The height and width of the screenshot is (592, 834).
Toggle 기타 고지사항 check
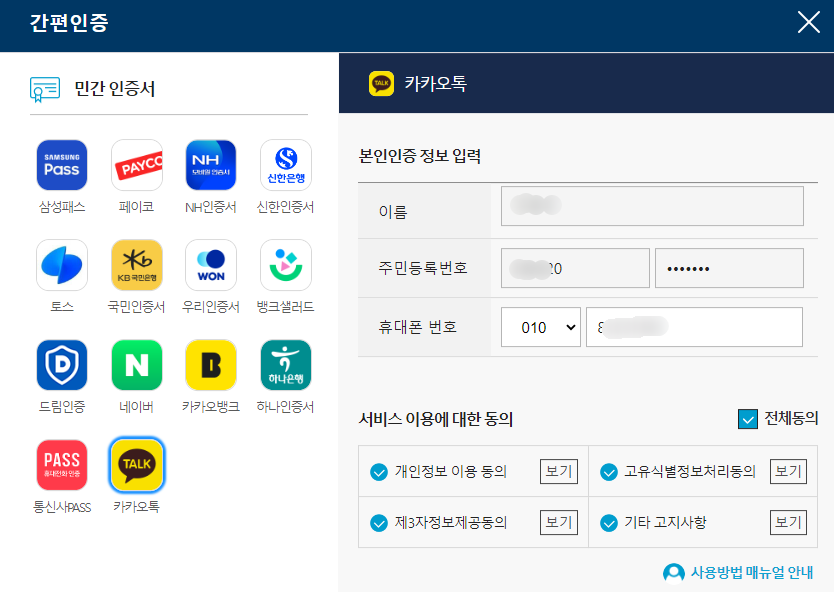pos(608,523)
